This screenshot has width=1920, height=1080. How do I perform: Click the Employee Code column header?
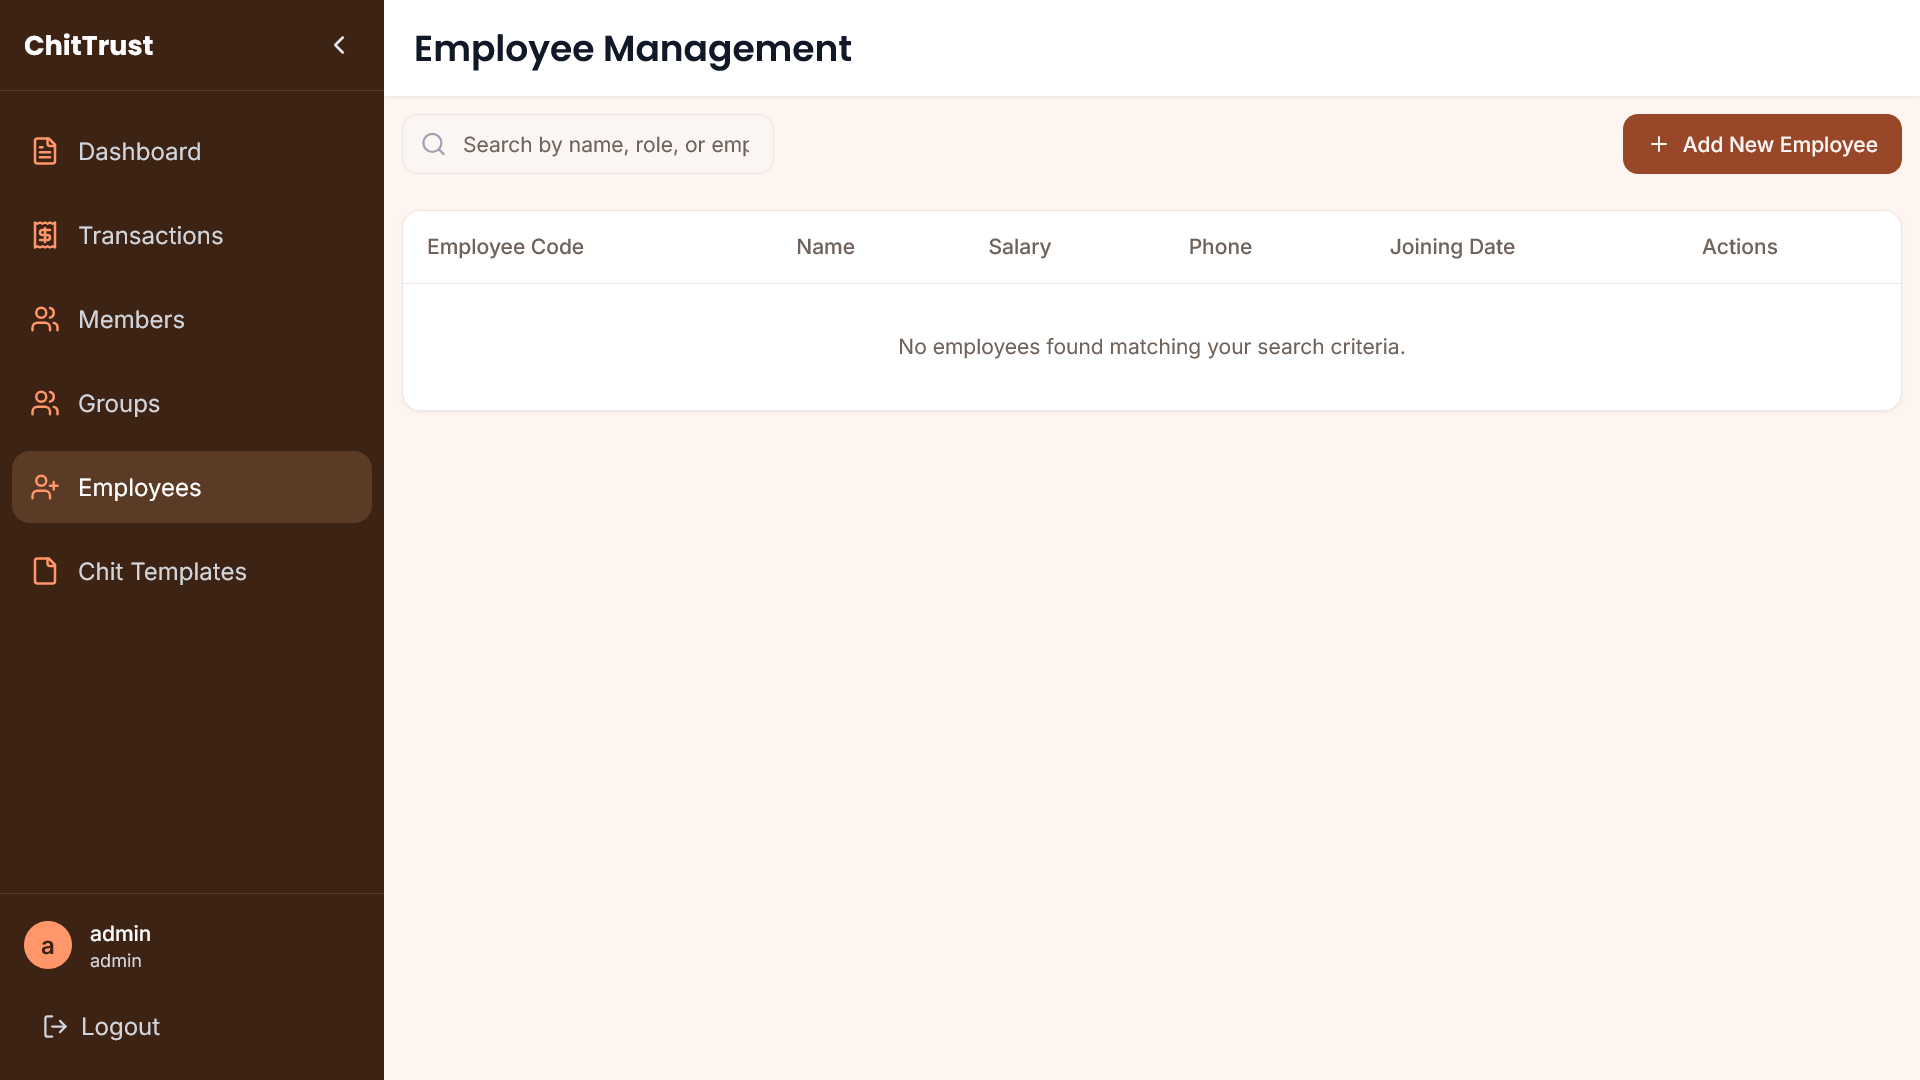(x=505, y=247)
